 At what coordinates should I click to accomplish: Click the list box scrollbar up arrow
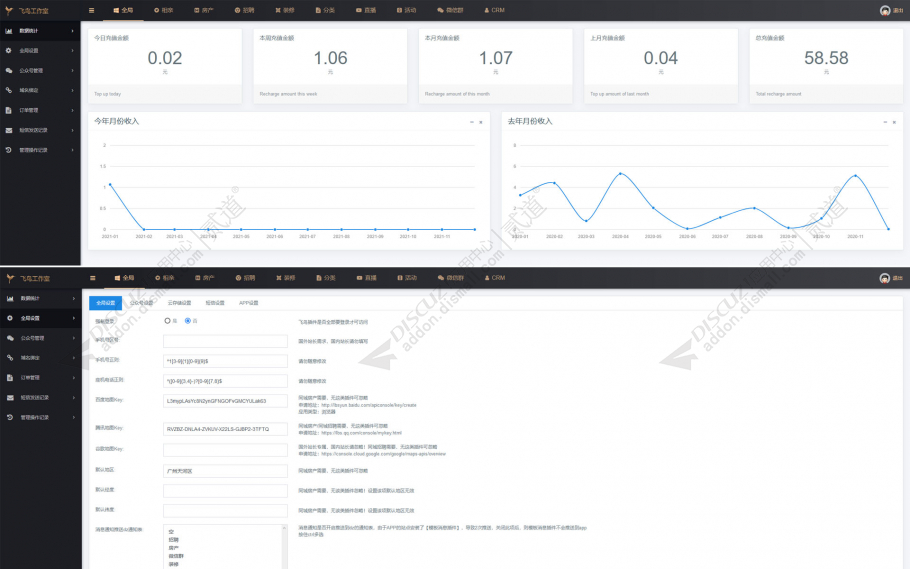point(284,528)
